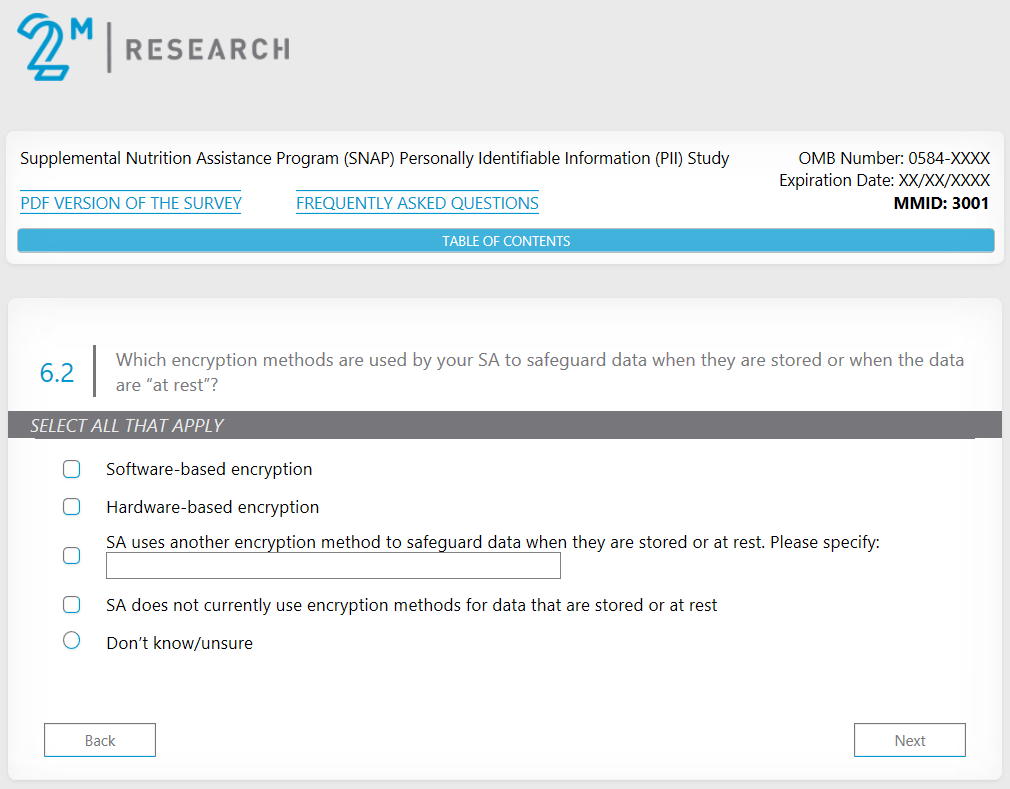The width and height of the screenshot is (1010, 789).
Task: Click the question number 6.2
Action: coord(57,373)
